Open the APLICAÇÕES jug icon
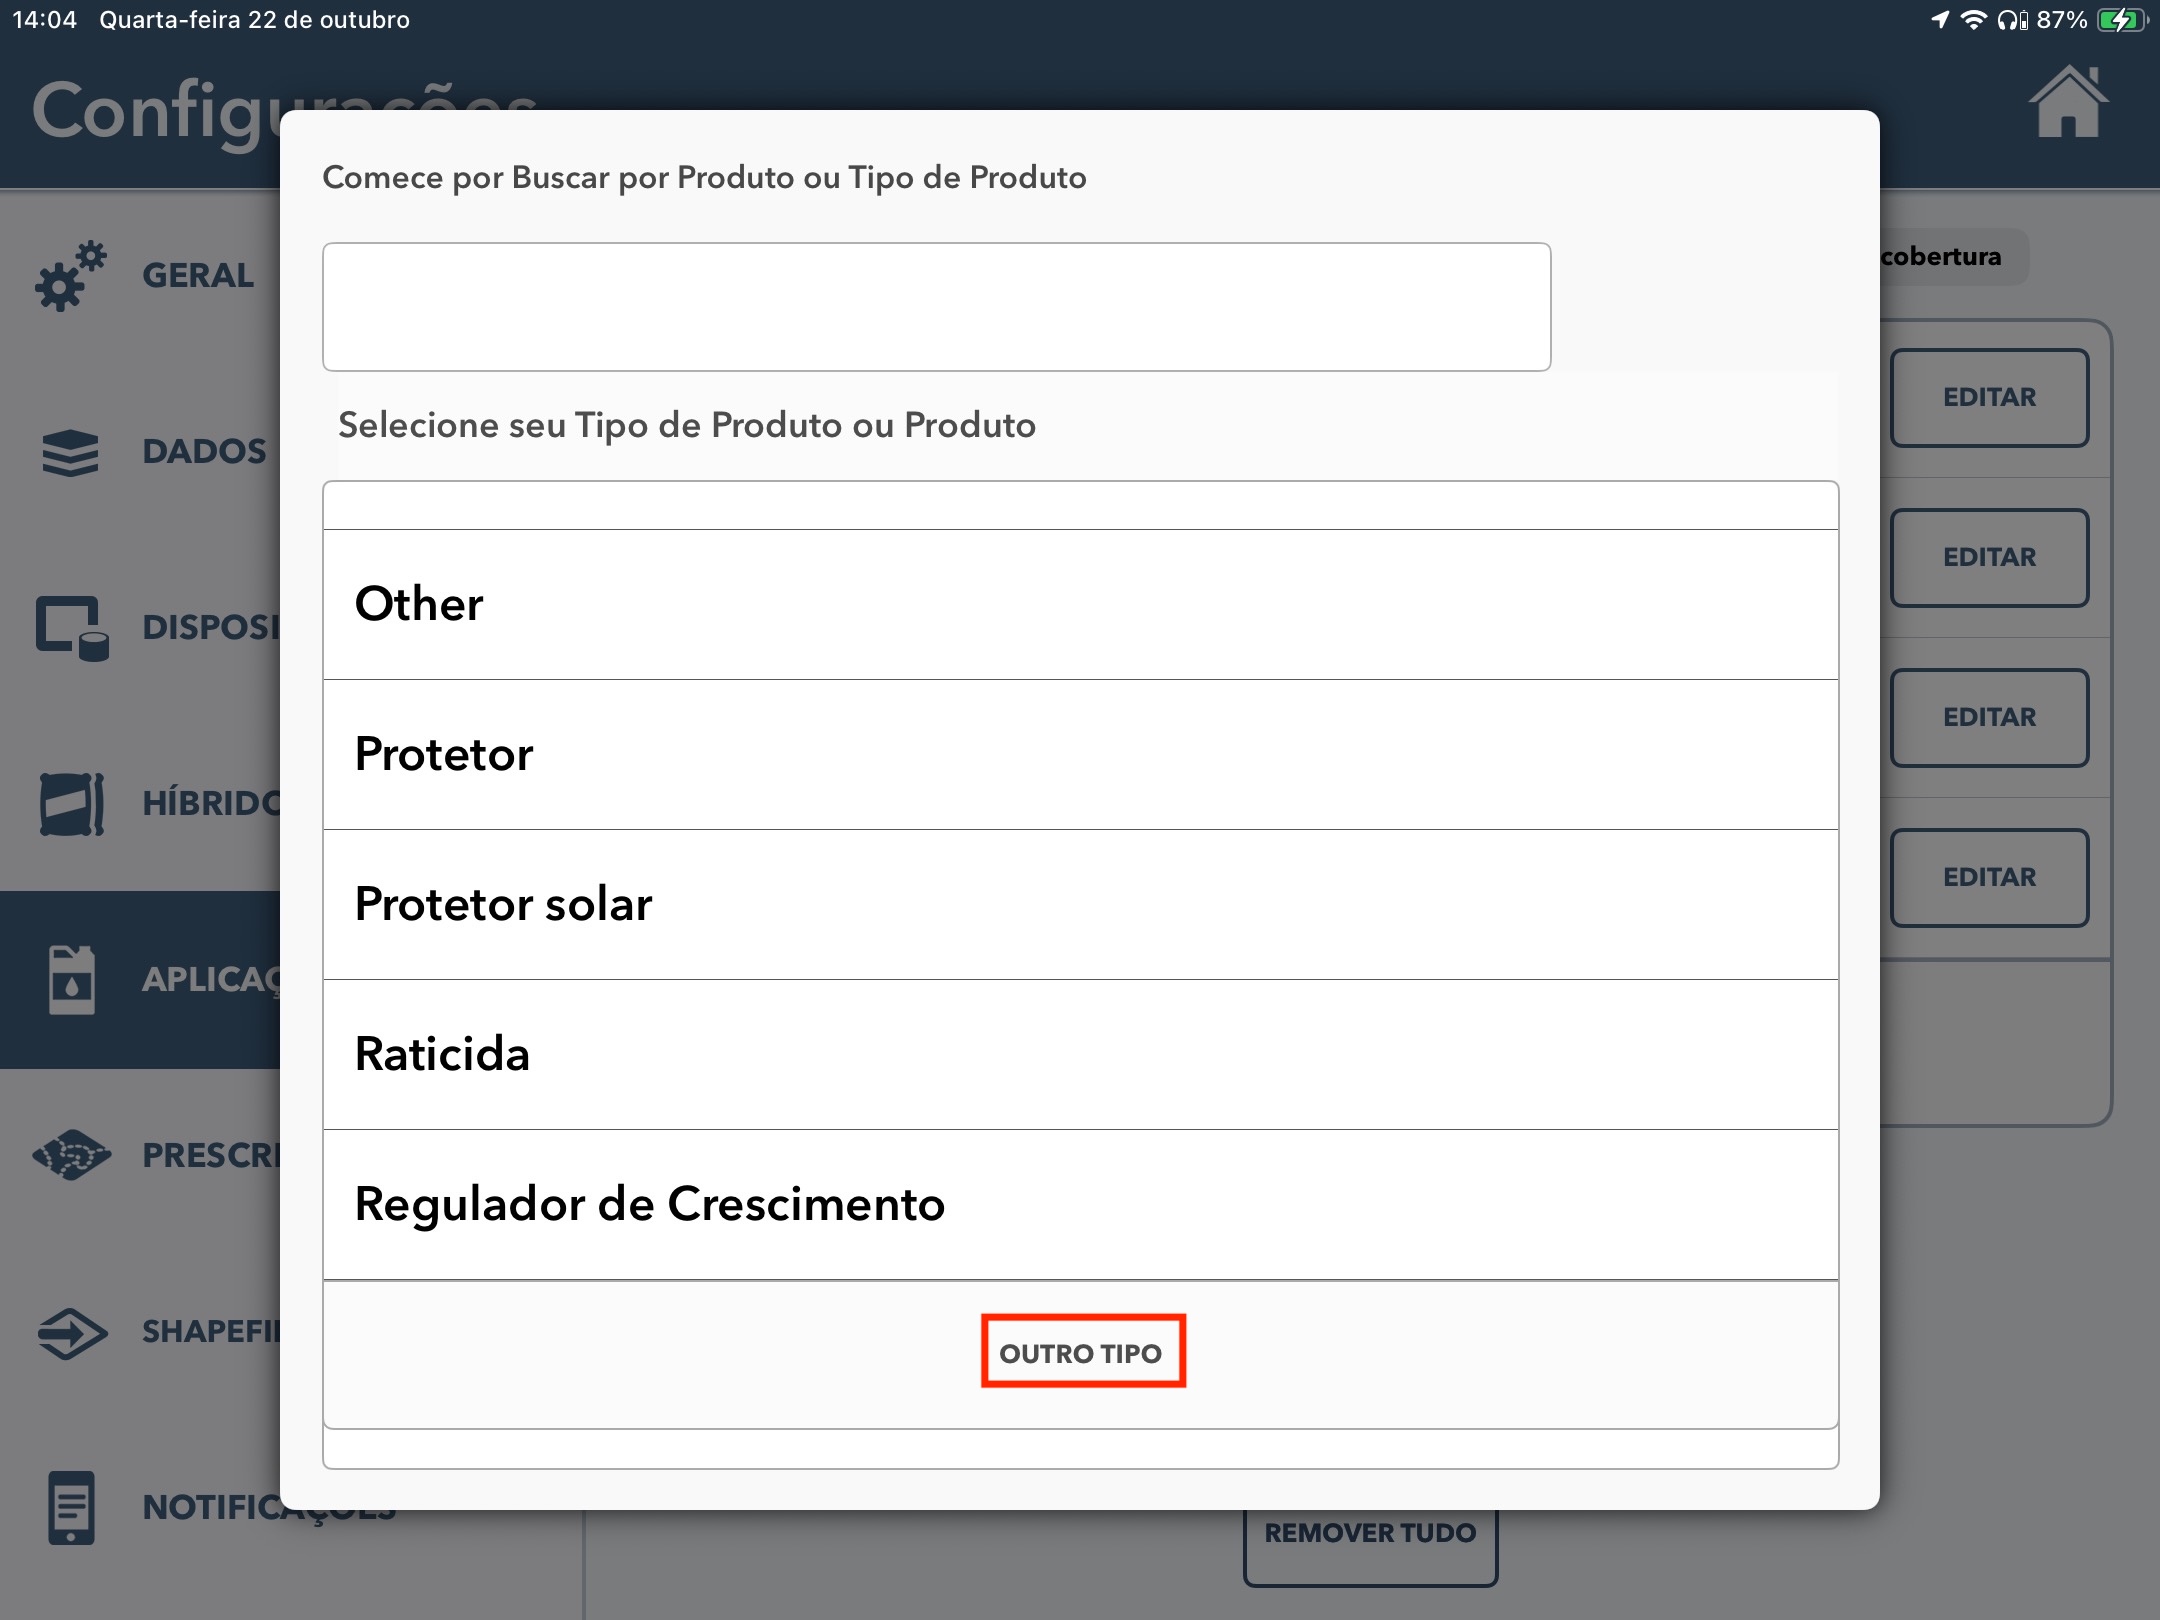2160x1620 pixels. pos(68,980)
